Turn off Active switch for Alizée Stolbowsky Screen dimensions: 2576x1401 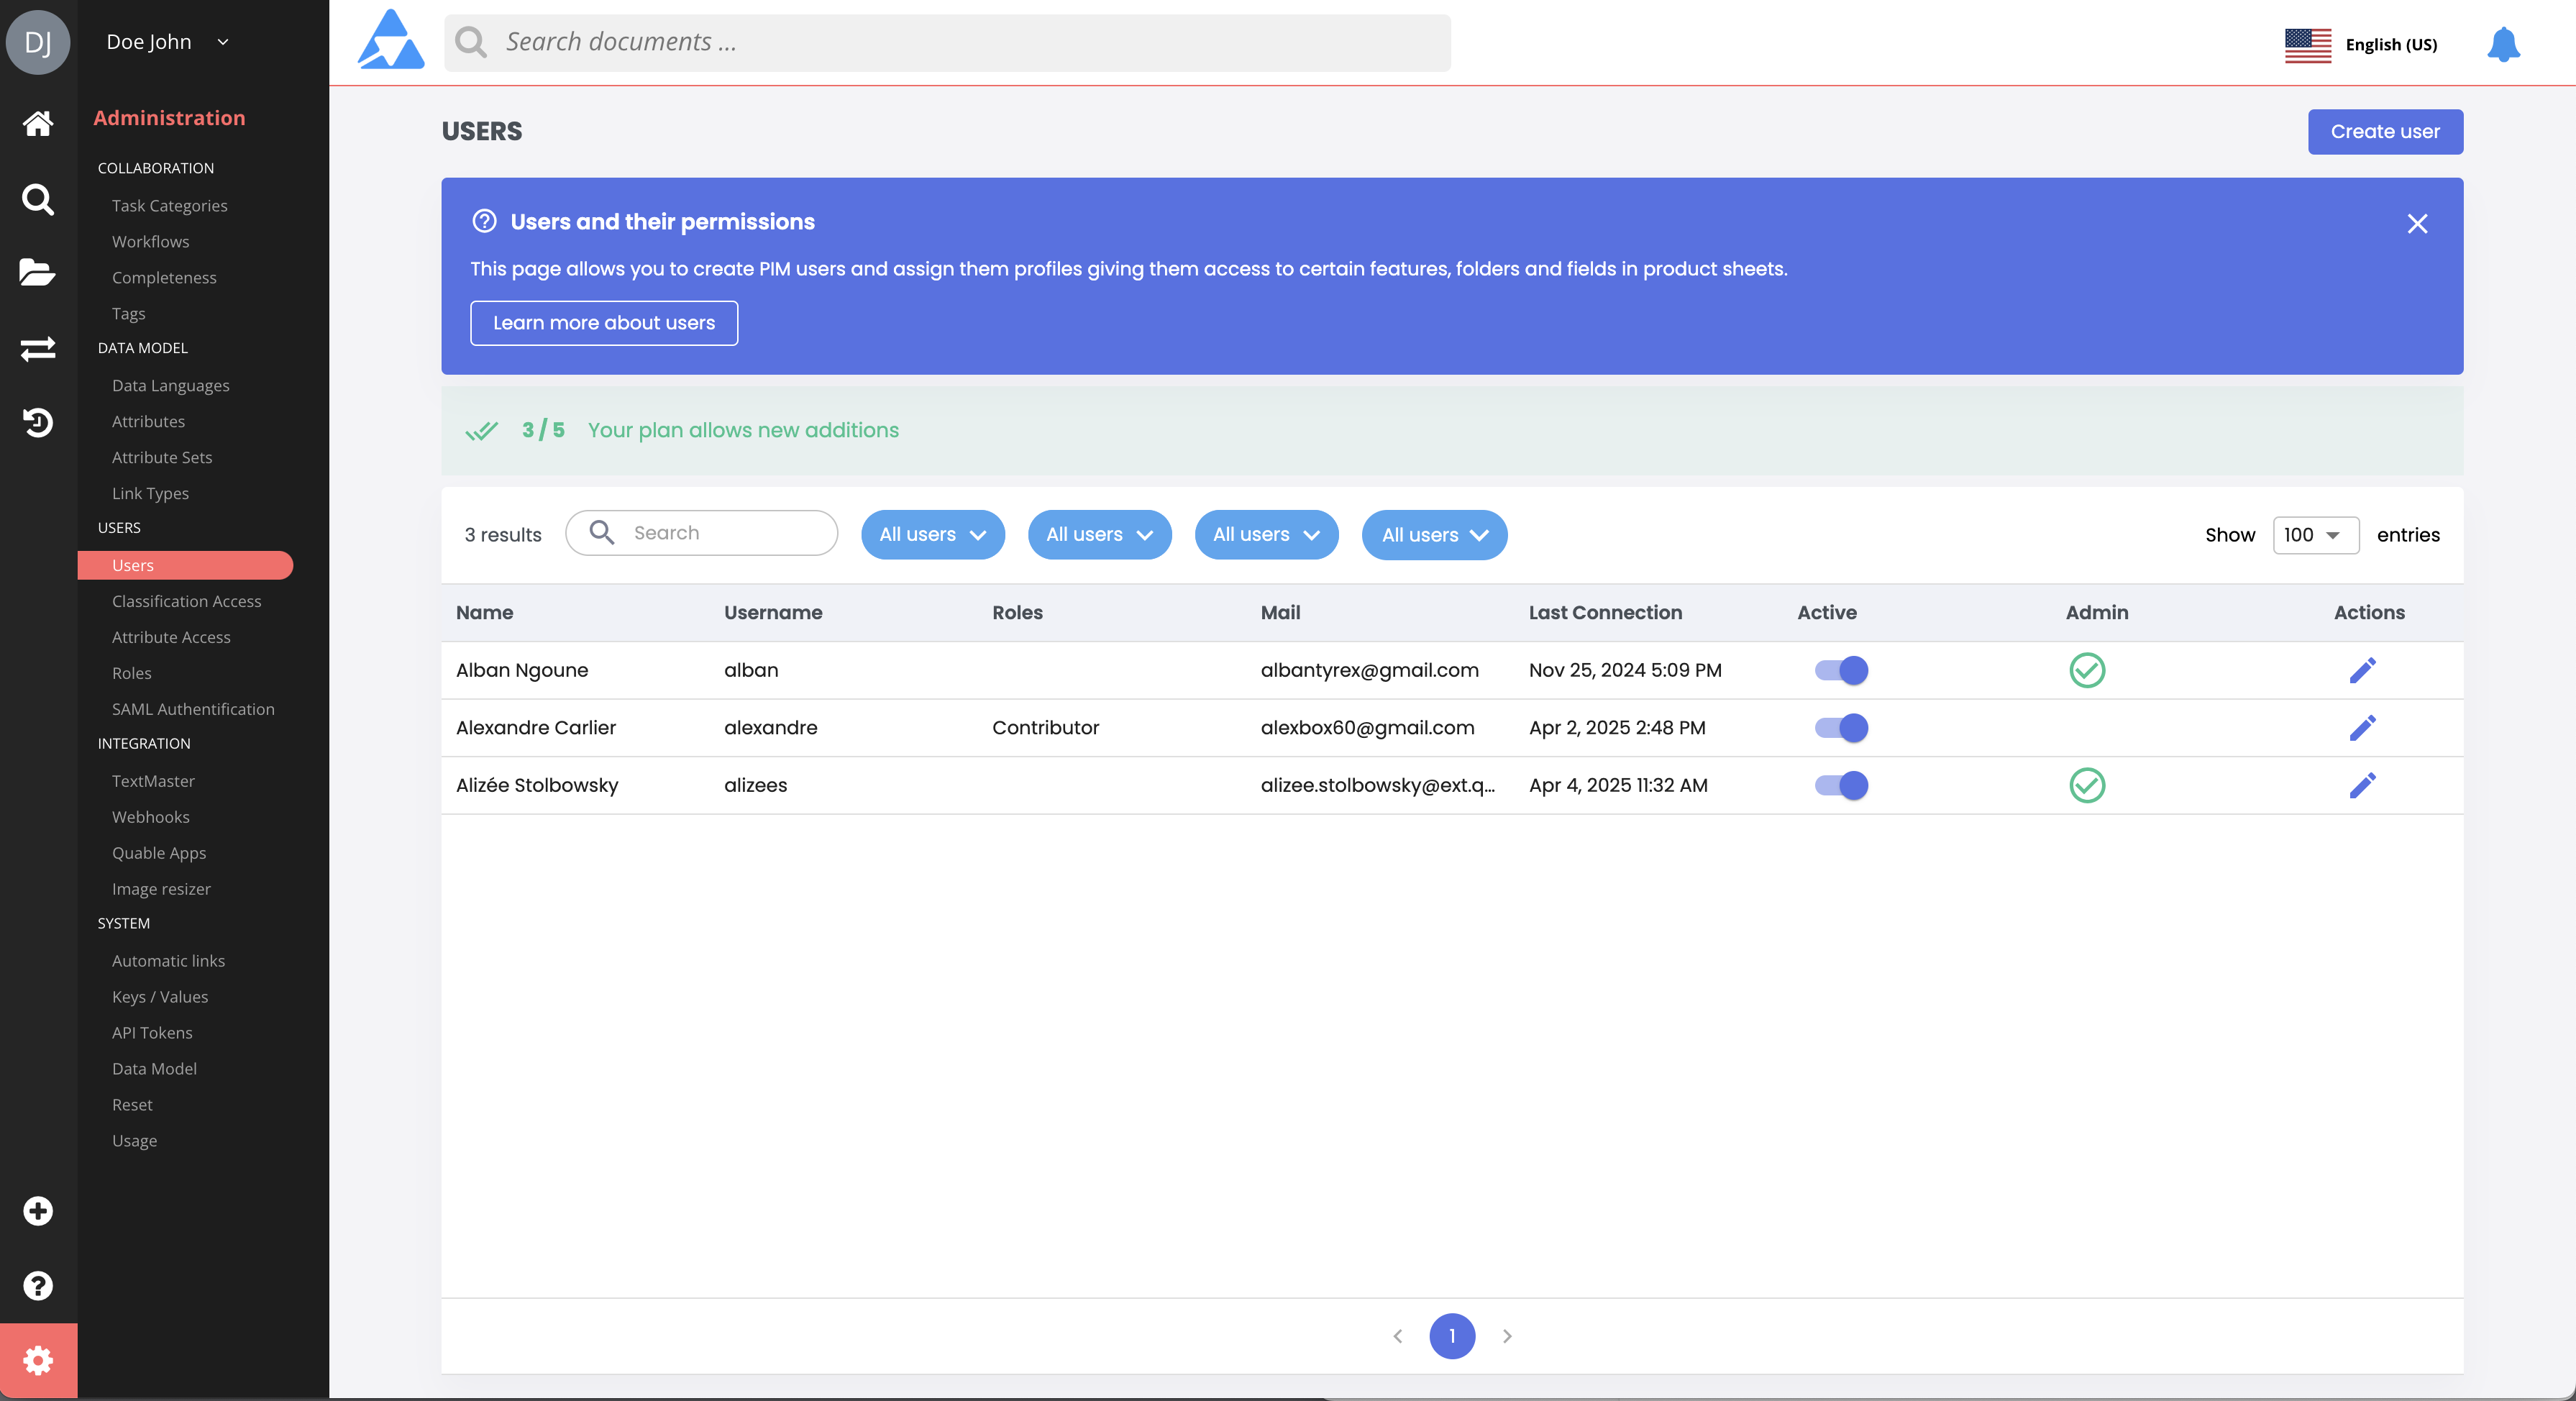pos(1841,785)
